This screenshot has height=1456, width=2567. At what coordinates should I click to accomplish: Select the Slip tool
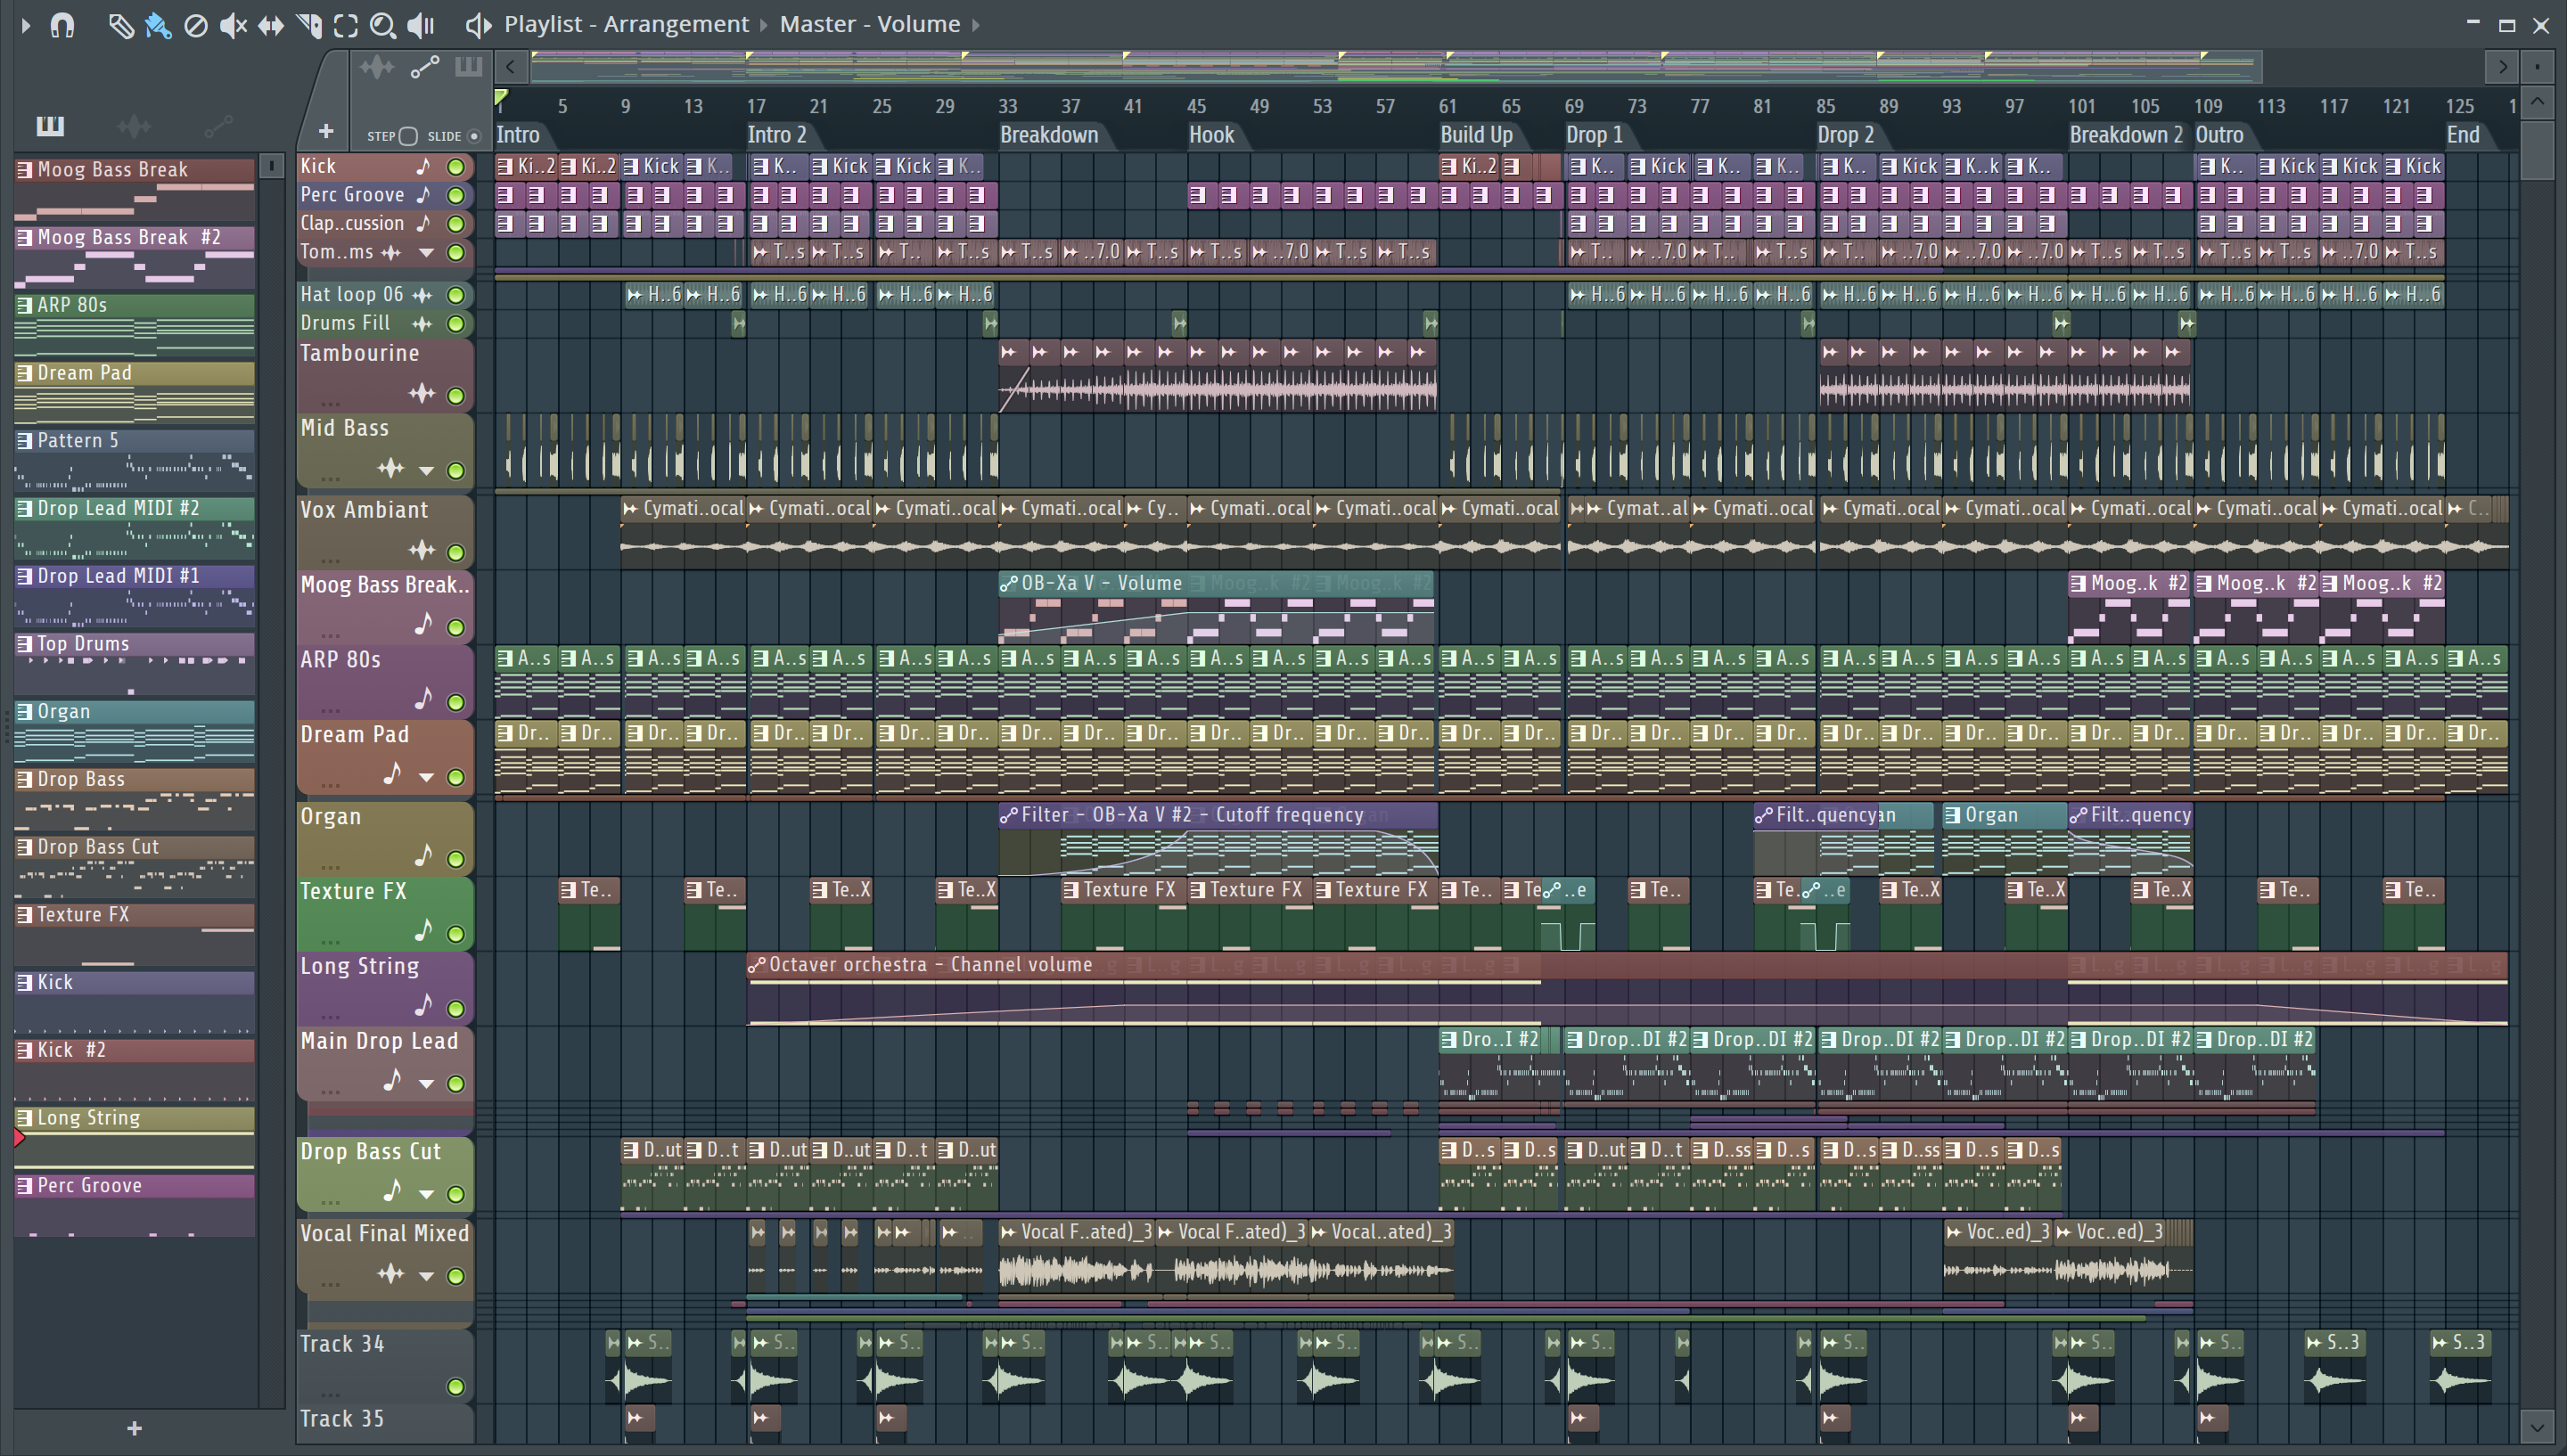[x=270, y=25]
